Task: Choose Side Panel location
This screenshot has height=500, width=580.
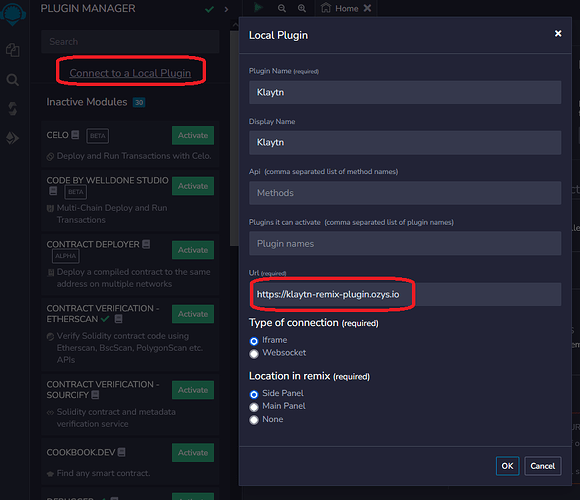Action: click(x=254, y=394)
